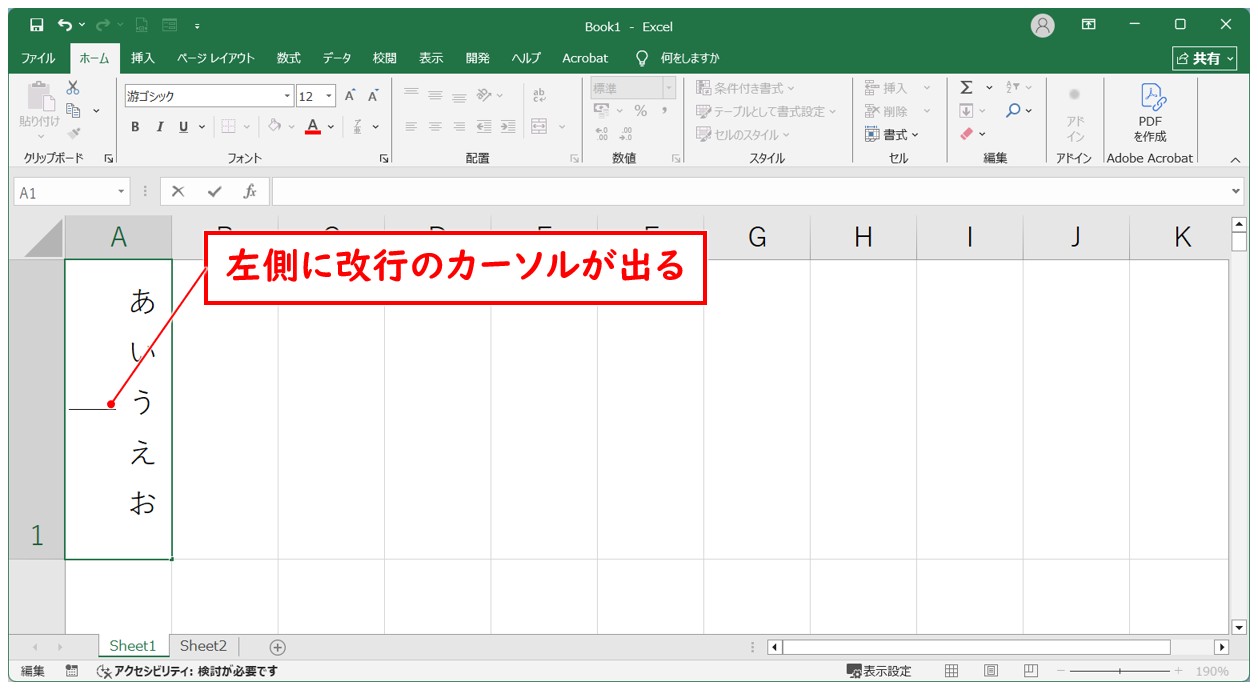This screenshot has width=1258, height=690.
Task: Align cell text to the left
Action: tap(411, 127)
